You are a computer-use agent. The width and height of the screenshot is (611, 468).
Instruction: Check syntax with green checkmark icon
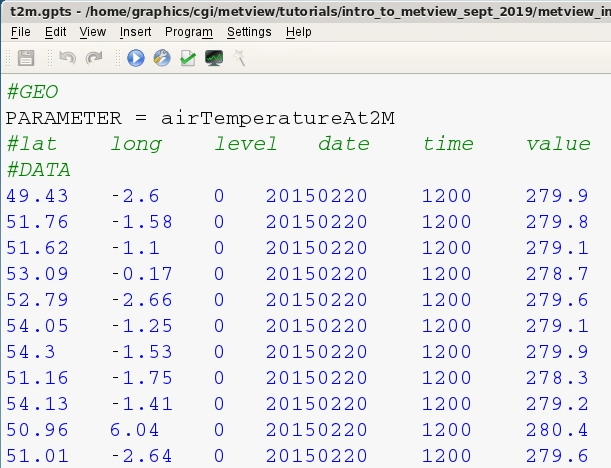pos(188,58)
